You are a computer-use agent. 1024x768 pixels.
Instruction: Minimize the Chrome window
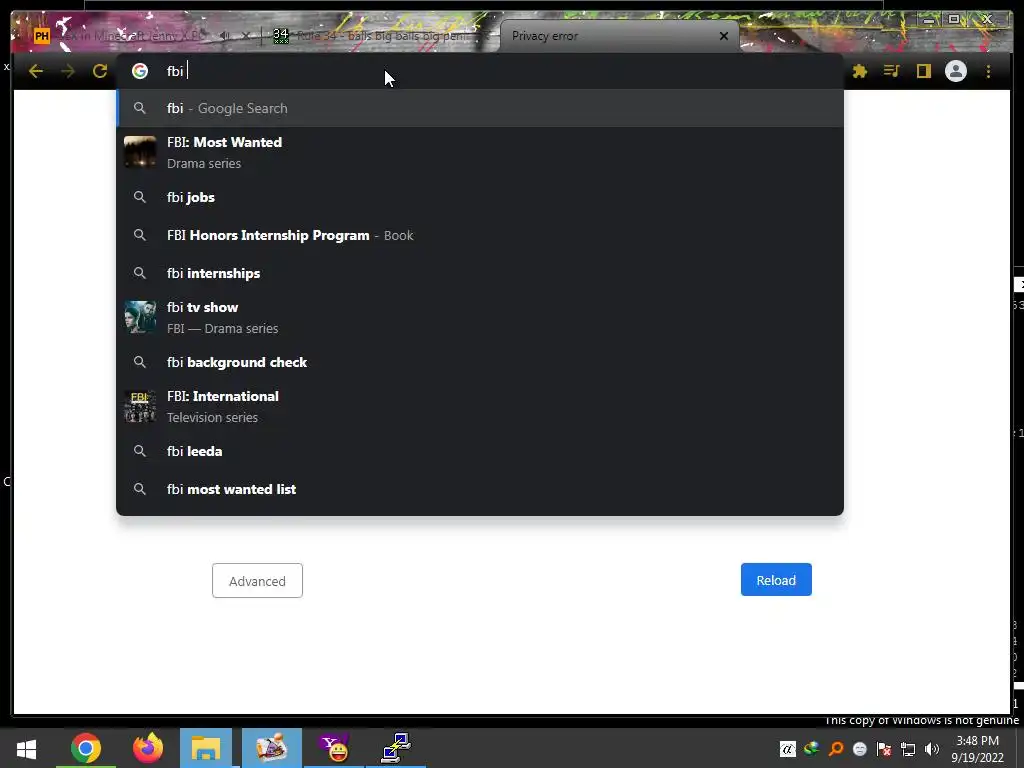tap(927, 20)
